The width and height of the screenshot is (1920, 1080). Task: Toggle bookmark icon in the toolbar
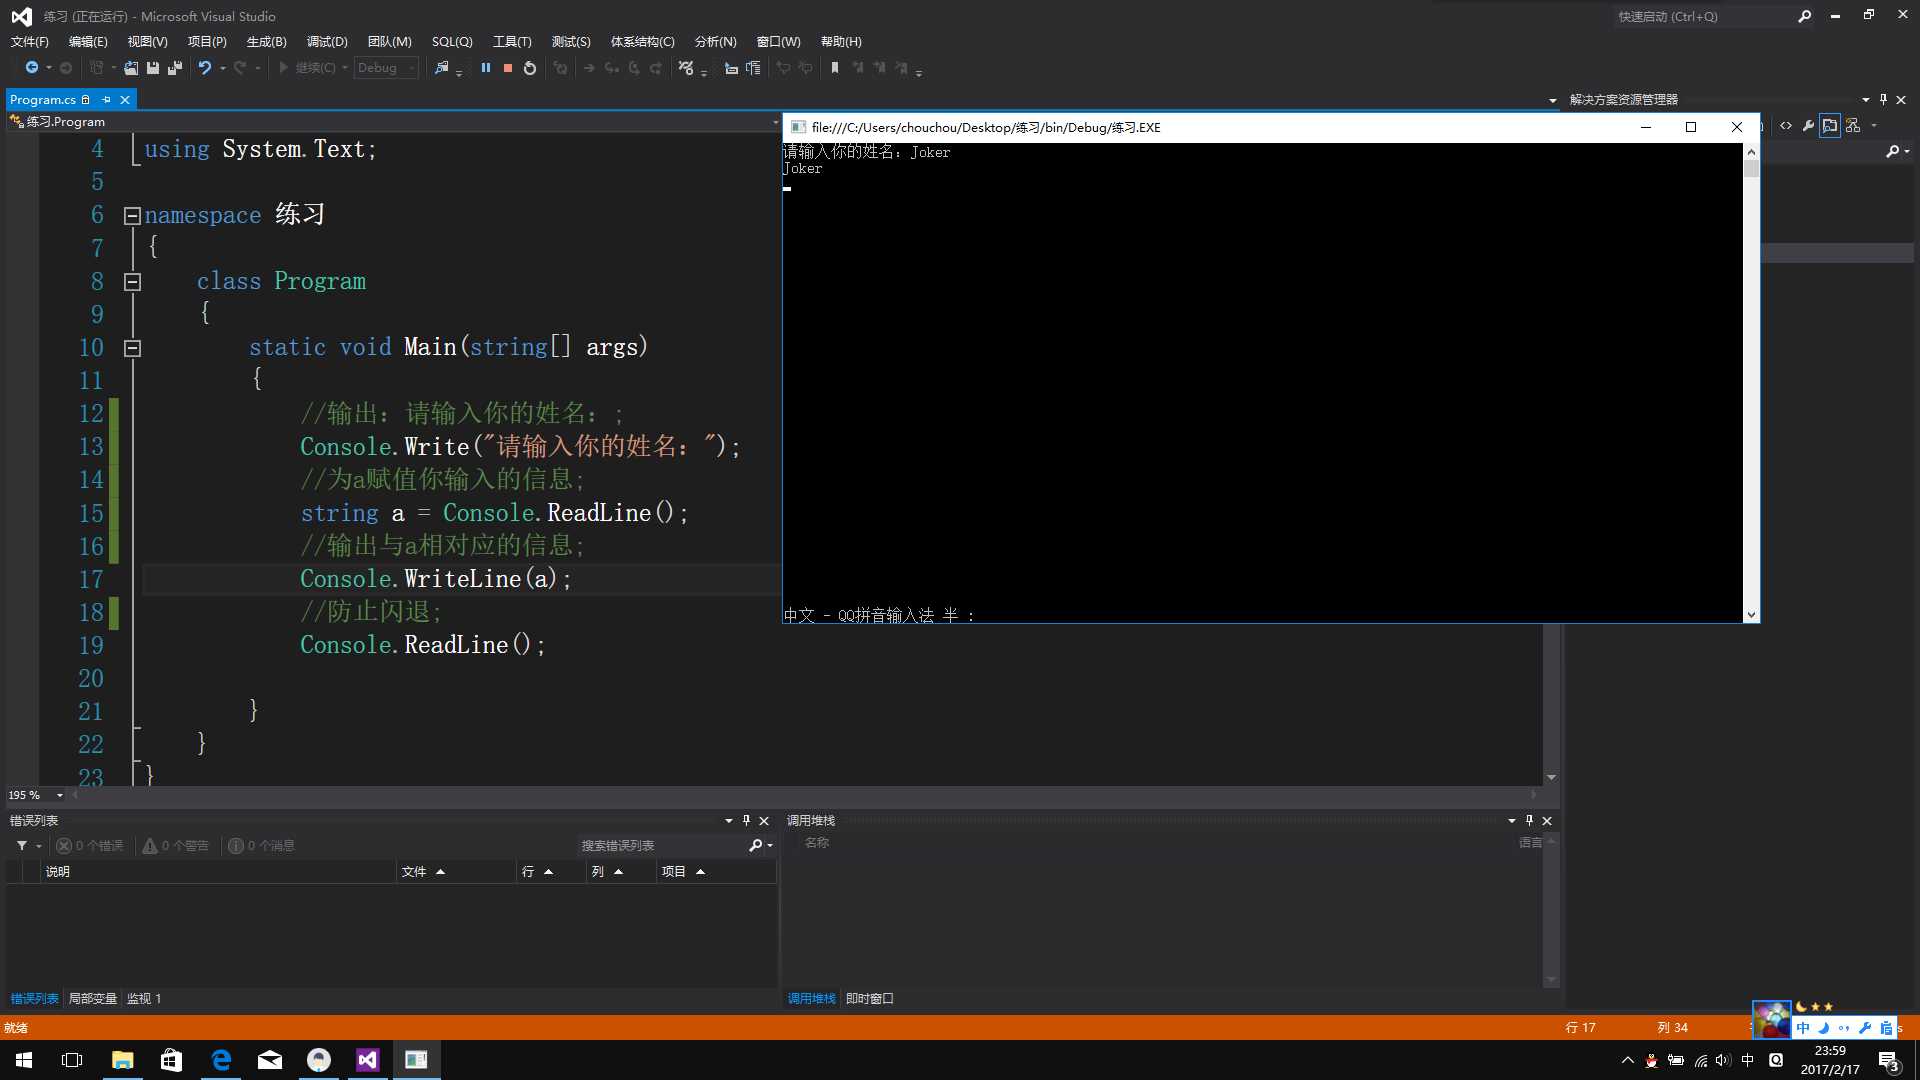[x=835, y=68]
